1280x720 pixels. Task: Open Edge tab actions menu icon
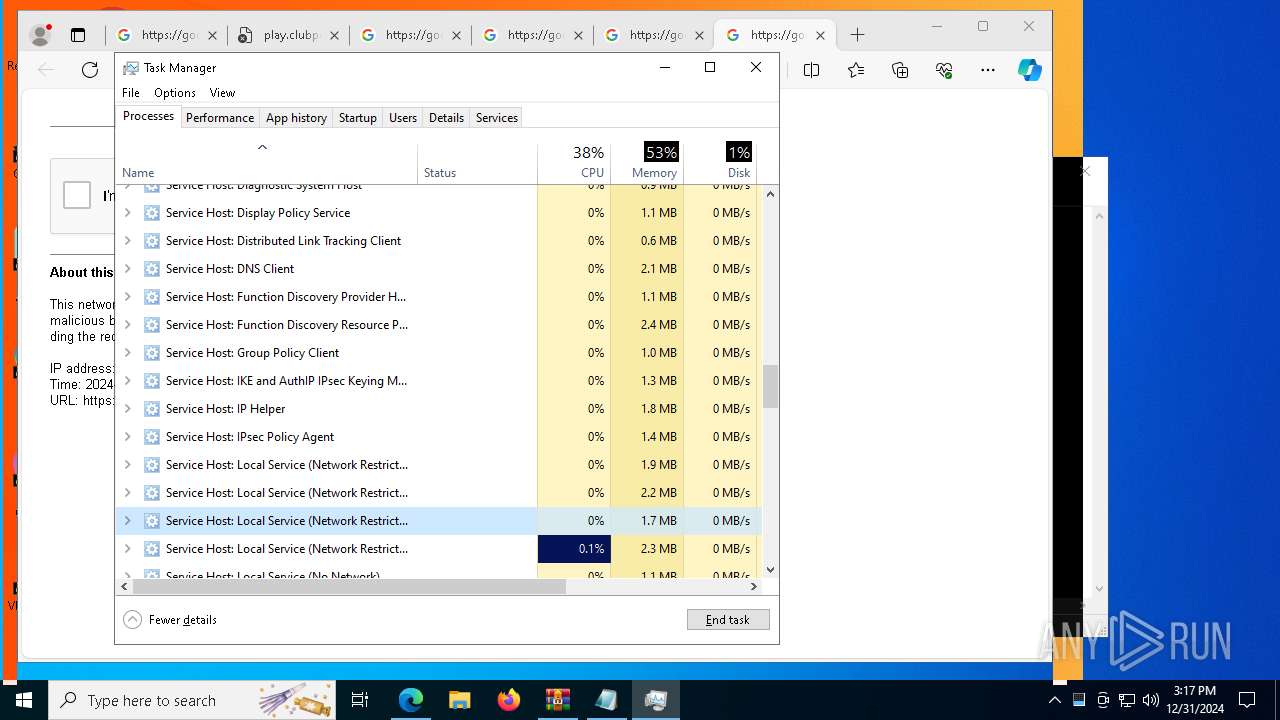(x=78, y=35)
